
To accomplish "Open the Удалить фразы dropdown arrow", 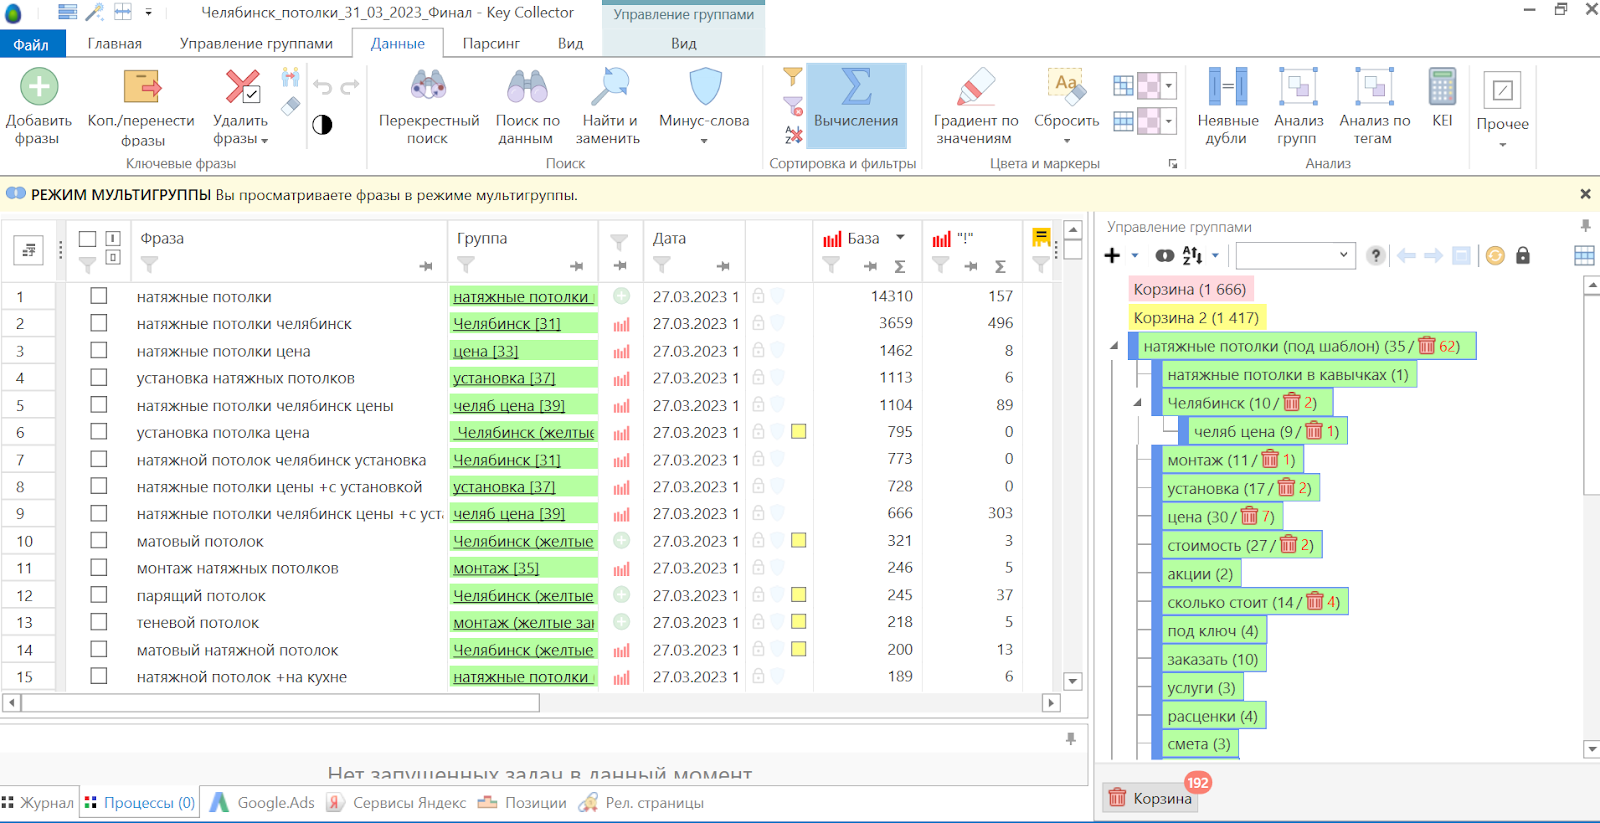I will pyautogui.click(x=265, y=141).
